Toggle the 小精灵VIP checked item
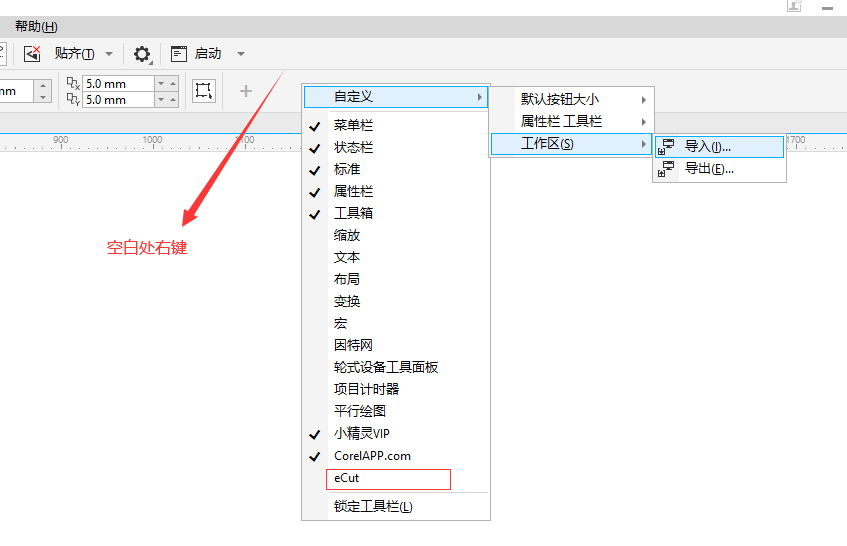Screen dimensions: 847x546 [396, 434]
